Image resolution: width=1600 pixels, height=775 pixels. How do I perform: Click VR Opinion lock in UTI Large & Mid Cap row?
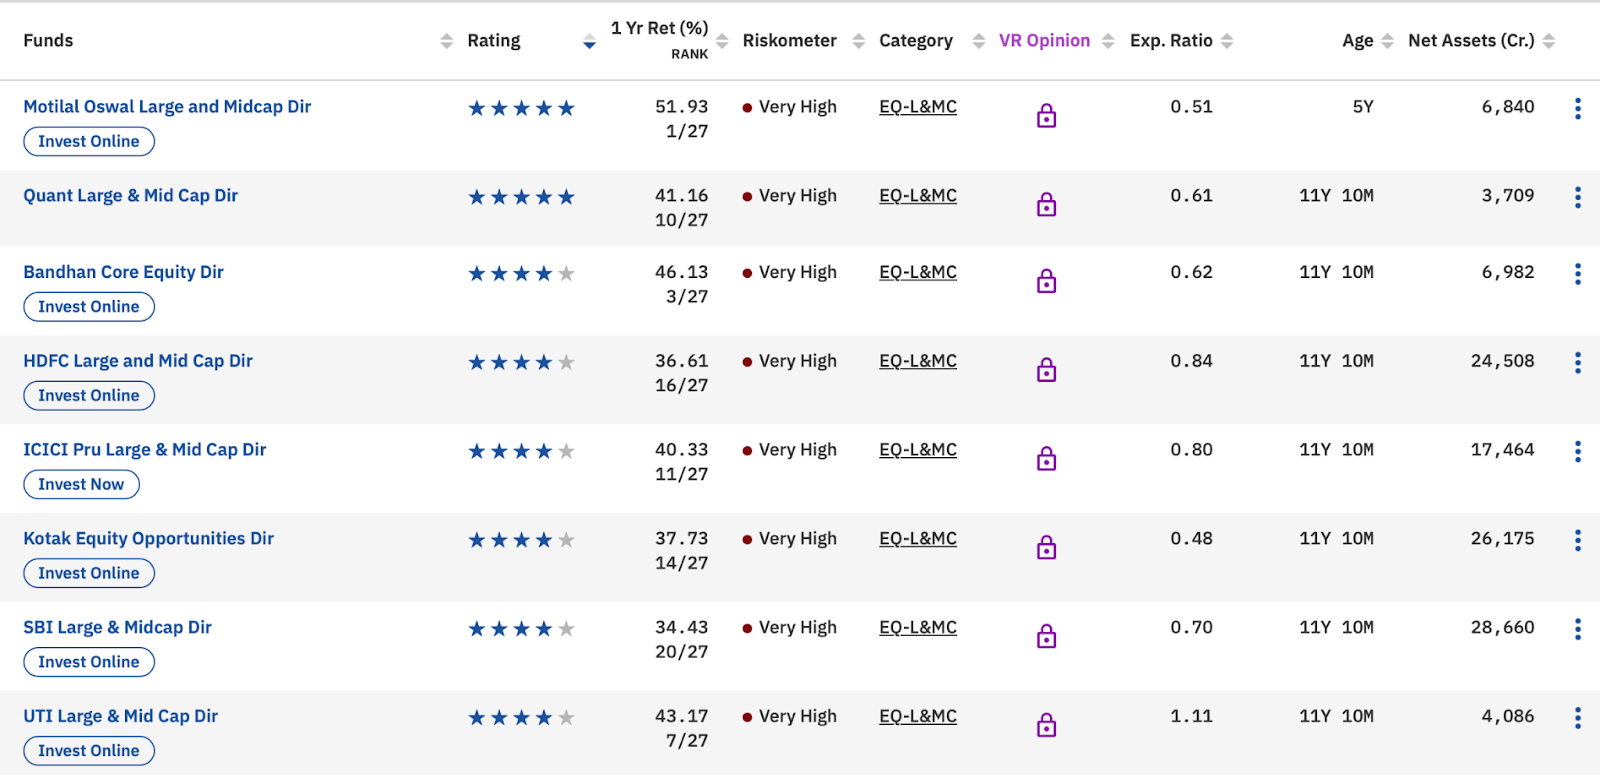click(x=1046, y=725)
